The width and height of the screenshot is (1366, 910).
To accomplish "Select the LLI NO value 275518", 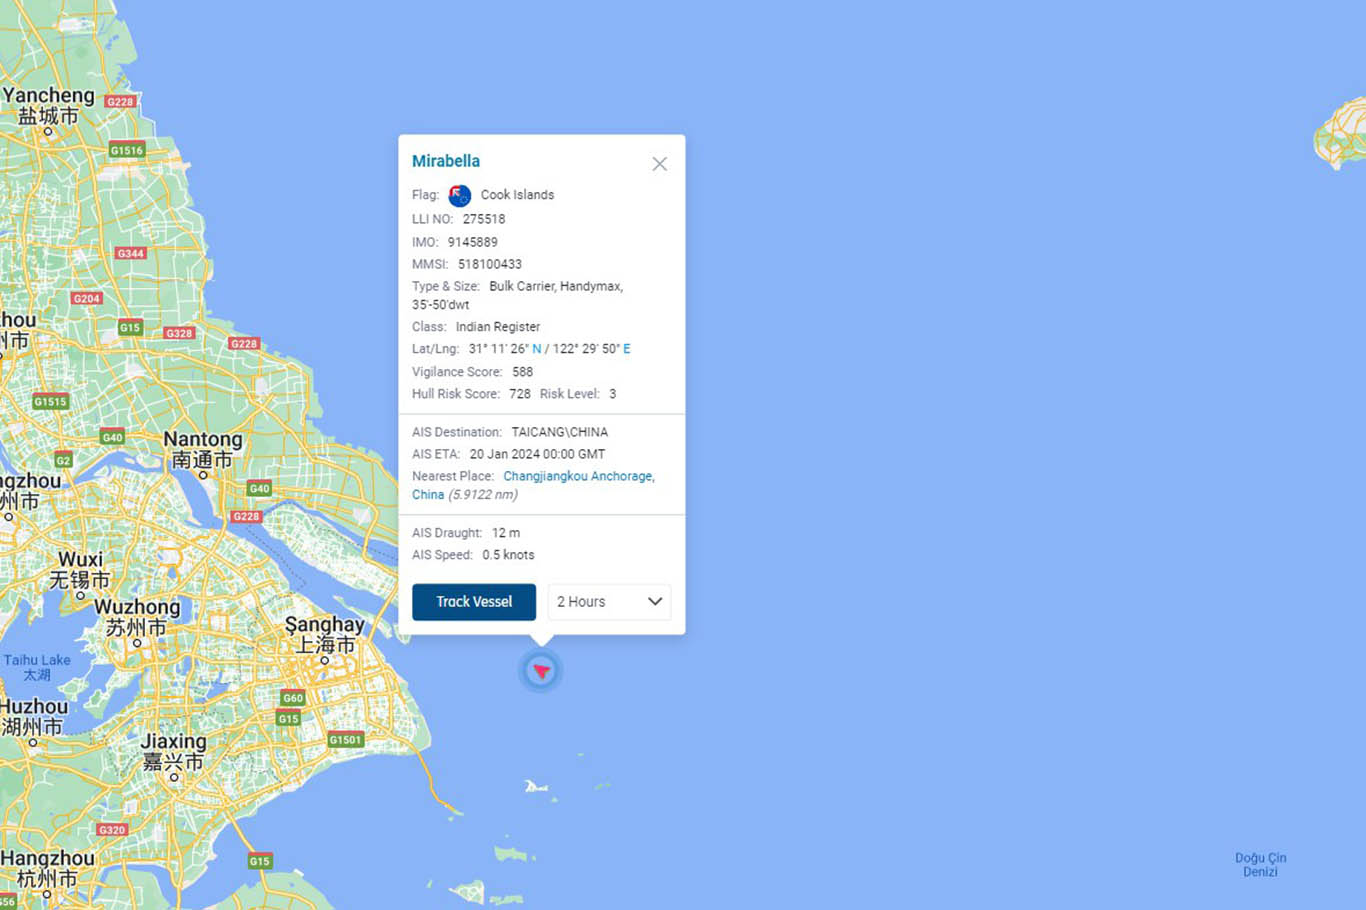I will coord(484,219).
